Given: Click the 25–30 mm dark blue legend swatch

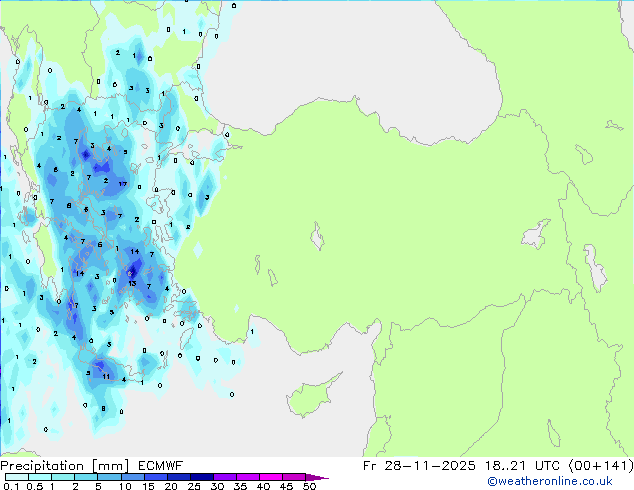Looking at the screenshot, I should pos(201,477).
